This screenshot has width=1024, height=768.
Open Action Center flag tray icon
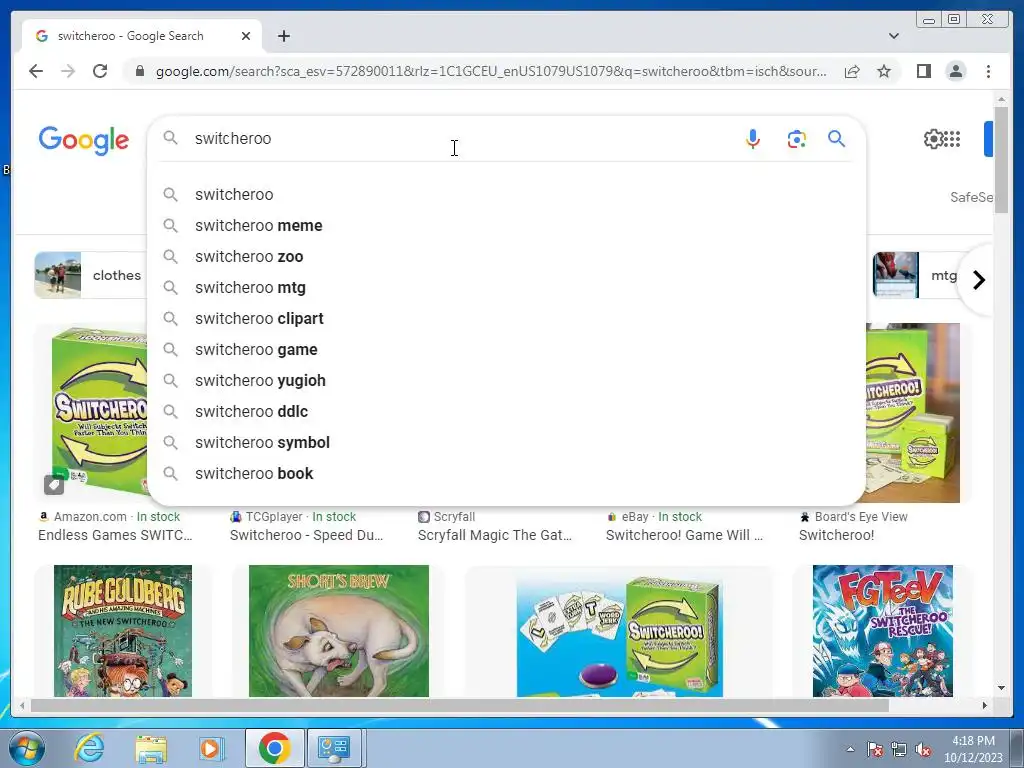pyautogui.click(x=874, y=750)
